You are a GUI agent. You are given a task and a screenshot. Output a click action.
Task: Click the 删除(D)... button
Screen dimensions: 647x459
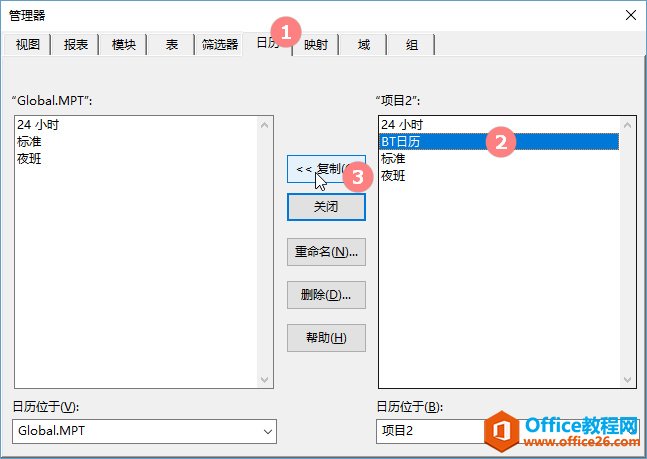326,295
